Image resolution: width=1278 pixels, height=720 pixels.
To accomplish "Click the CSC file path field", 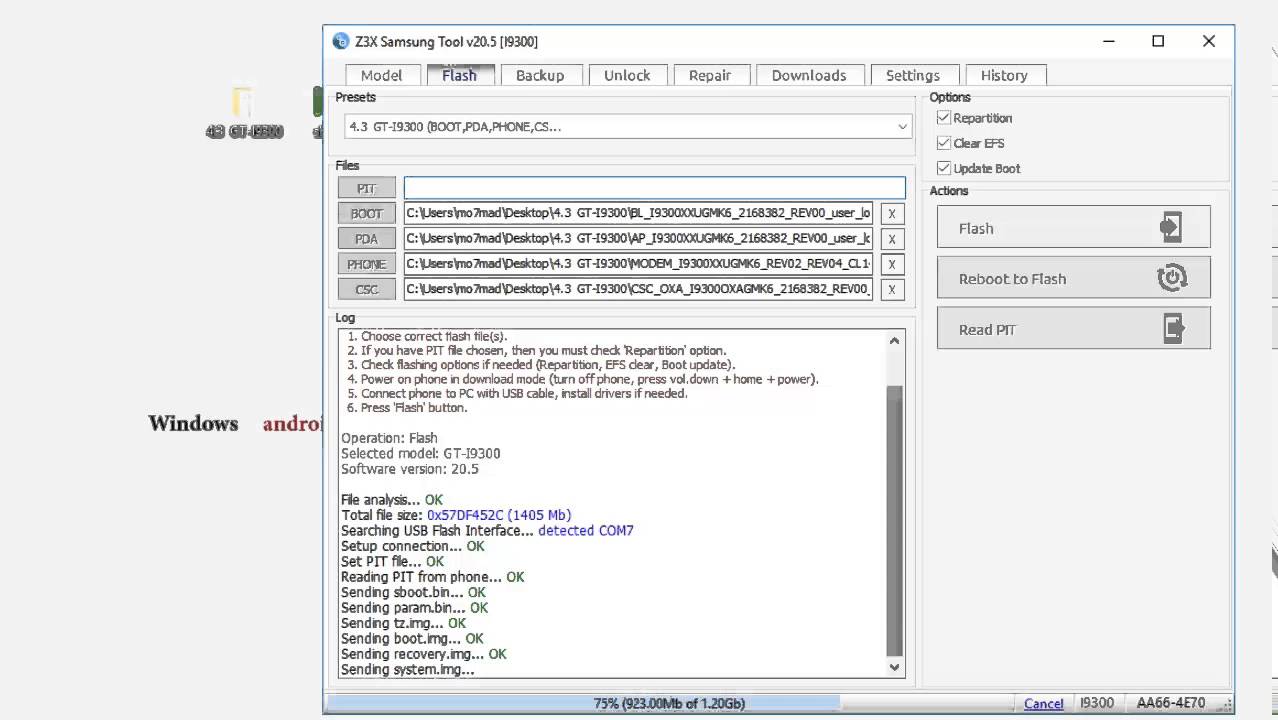I will 638,290.
